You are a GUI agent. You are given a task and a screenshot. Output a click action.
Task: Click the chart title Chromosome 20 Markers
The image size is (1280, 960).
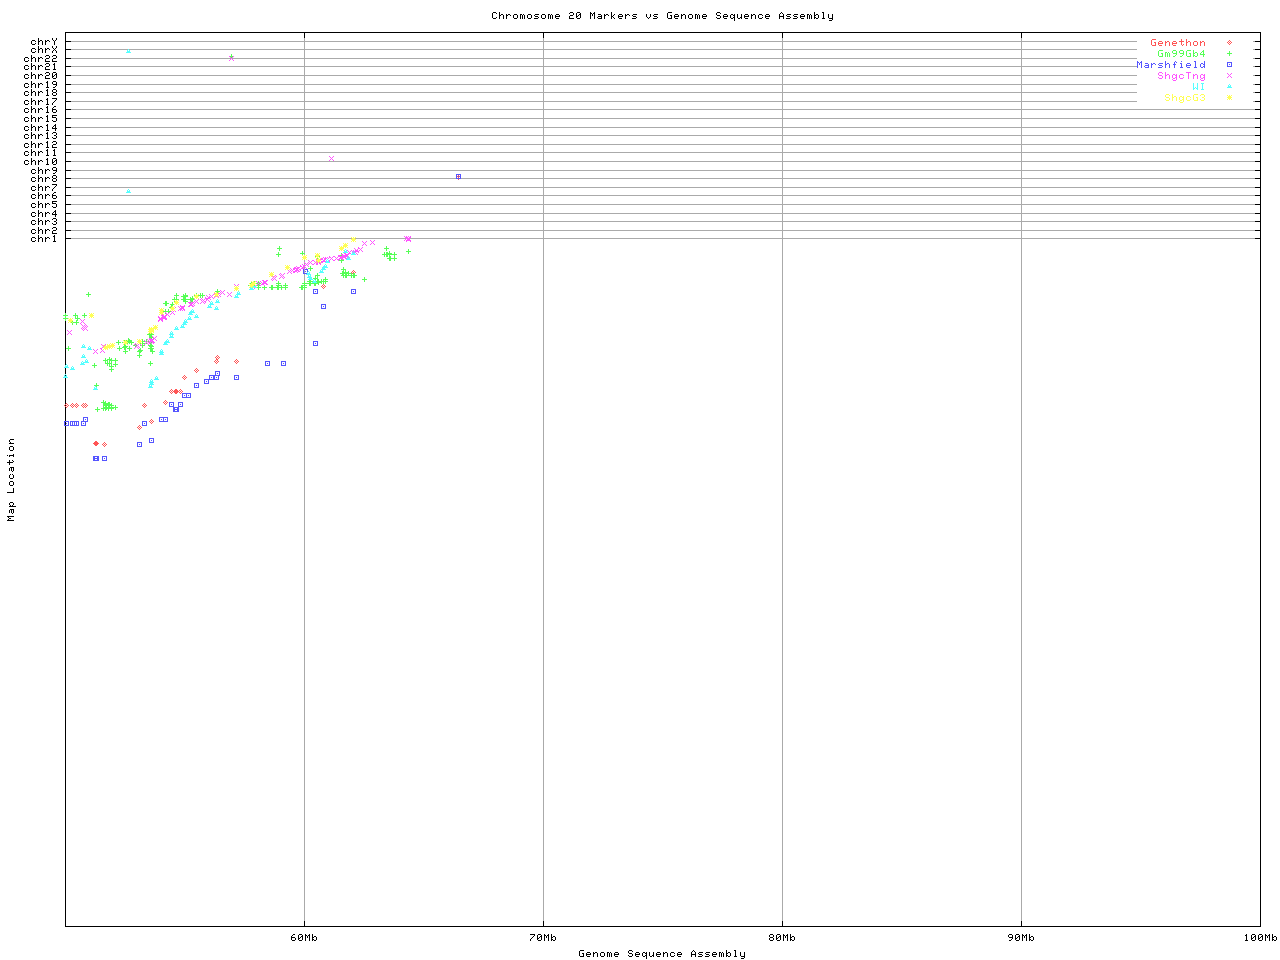click(x=662, y=16)
